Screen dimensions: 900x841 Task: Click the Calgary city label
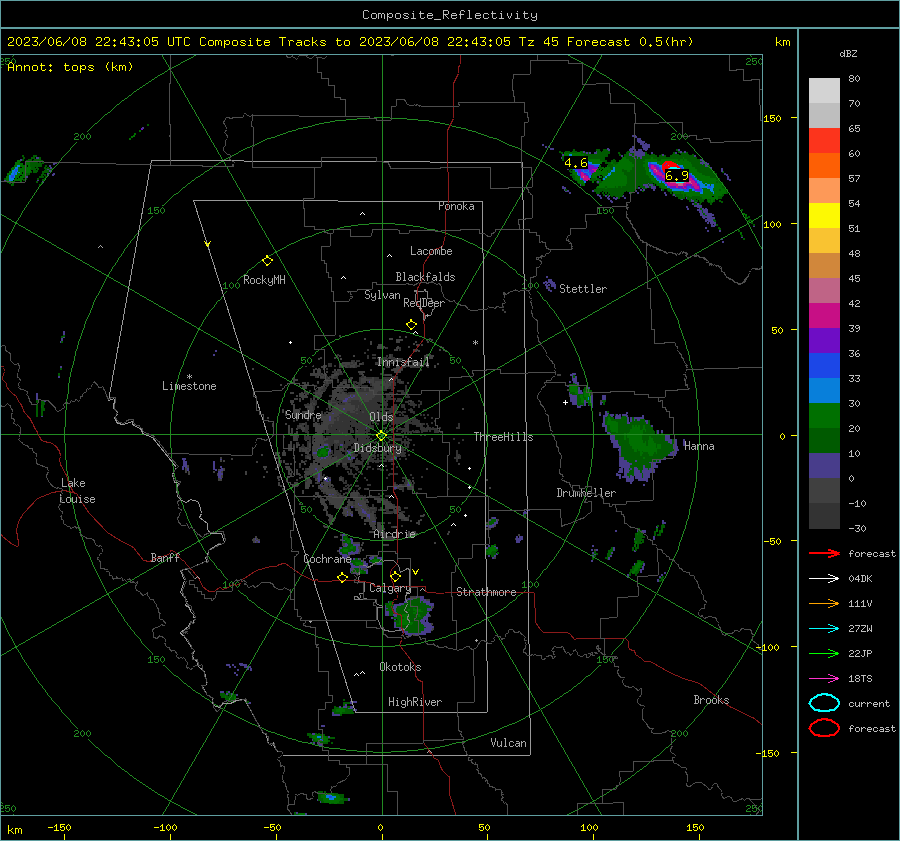(390, 588)
